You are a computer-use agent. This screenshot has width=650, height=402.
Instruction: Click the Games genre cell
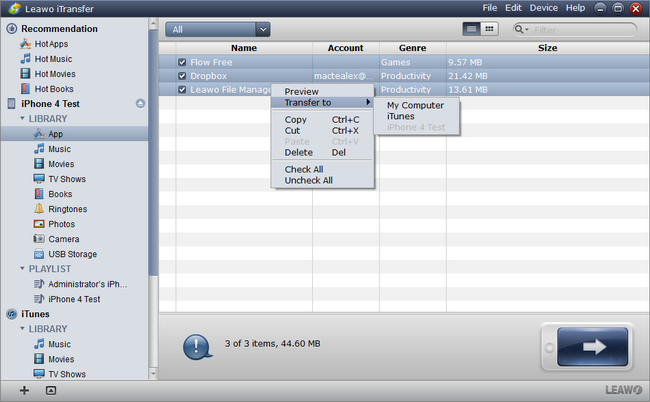click(395, 62)
